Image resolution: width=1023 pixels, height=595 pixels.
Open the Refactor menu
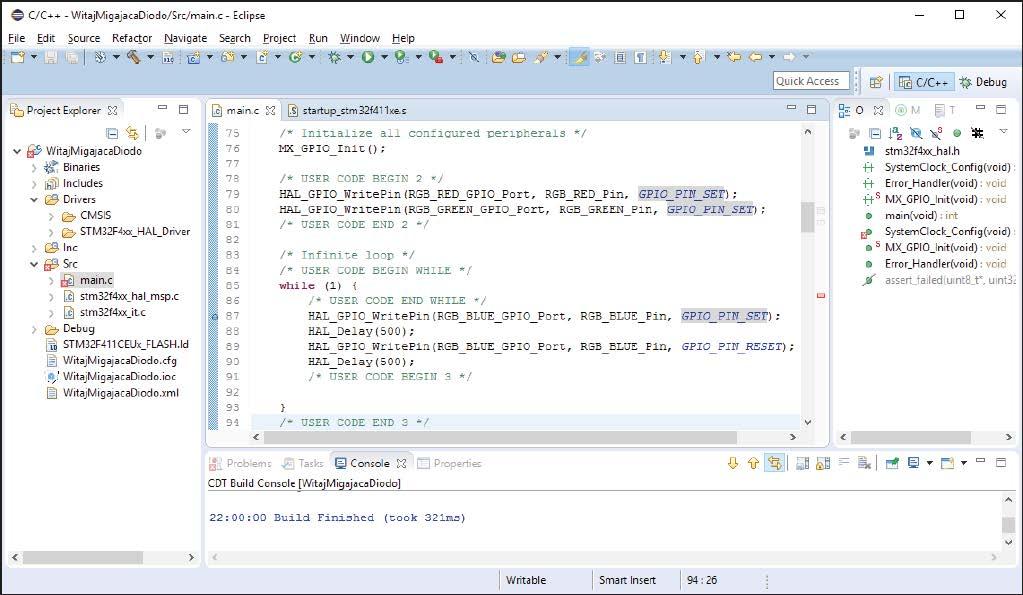[132, 38]
